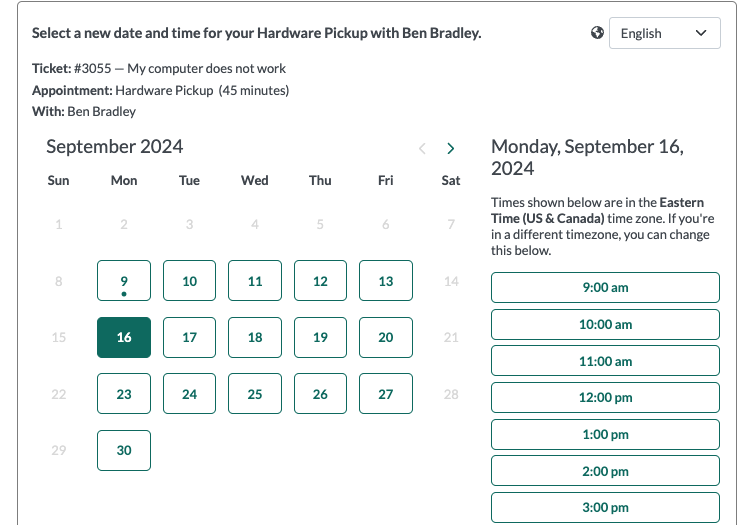Click the 3:00 pm time slot
The image size is (754, 525).
[605, 507]
